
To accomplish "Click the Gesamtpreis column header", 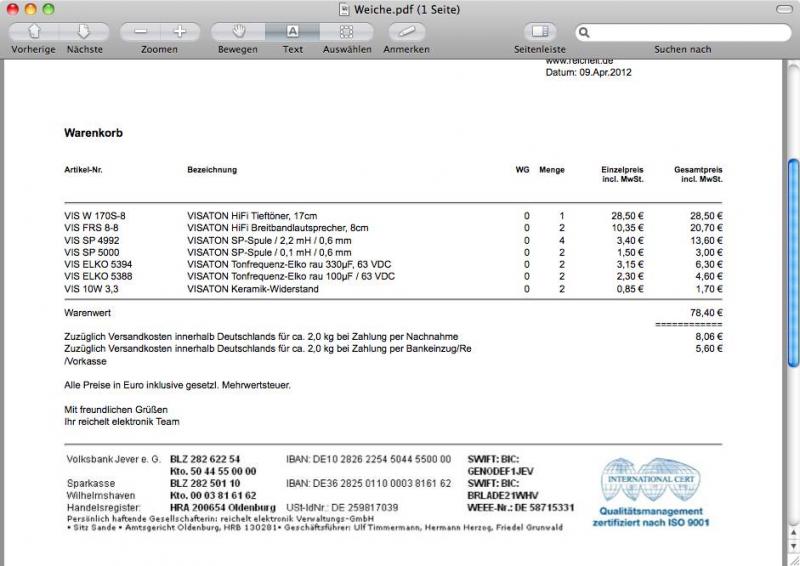I will [x=698, y=174].
